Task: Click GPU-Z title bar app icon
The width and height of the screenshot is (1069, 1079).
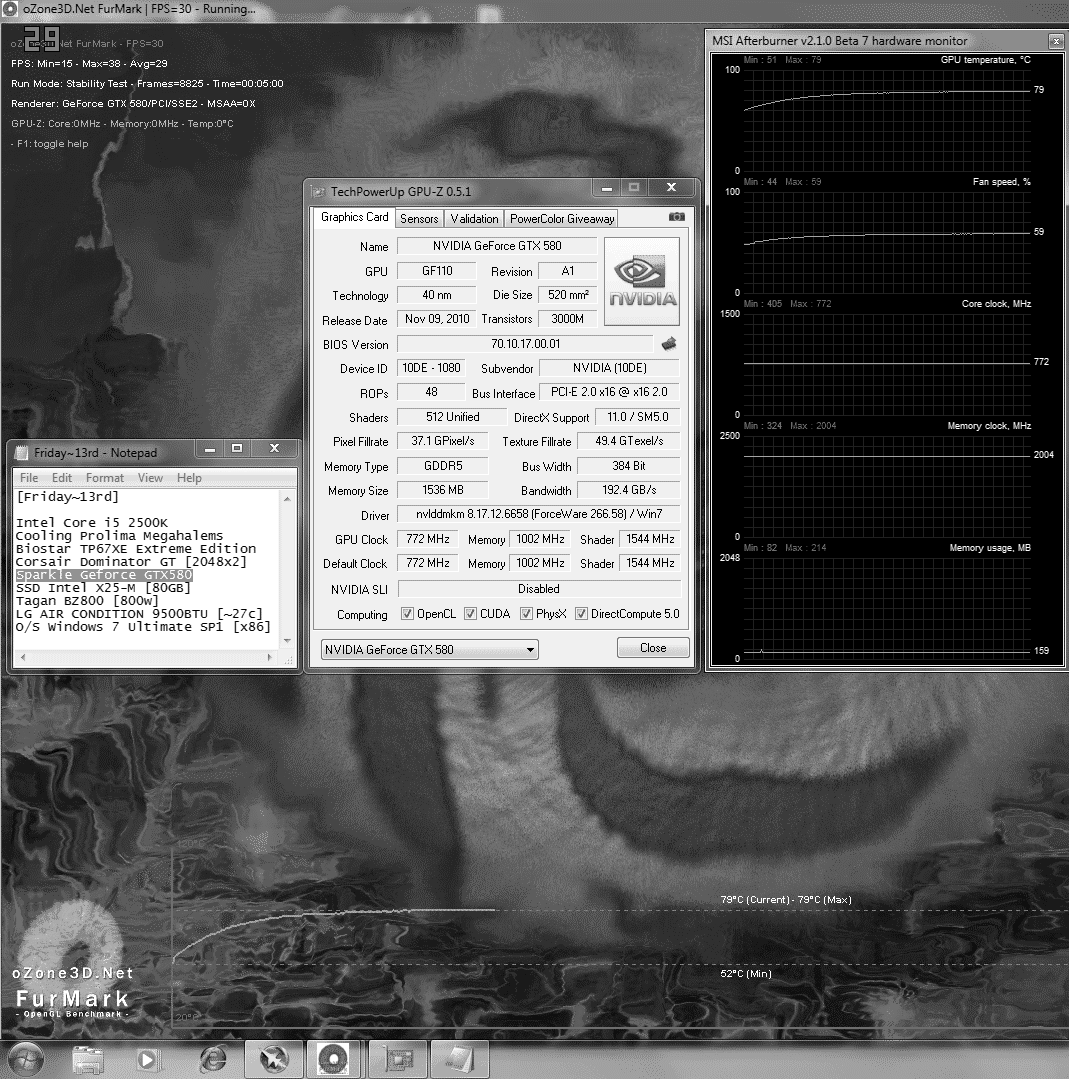Action: (318, 191)
